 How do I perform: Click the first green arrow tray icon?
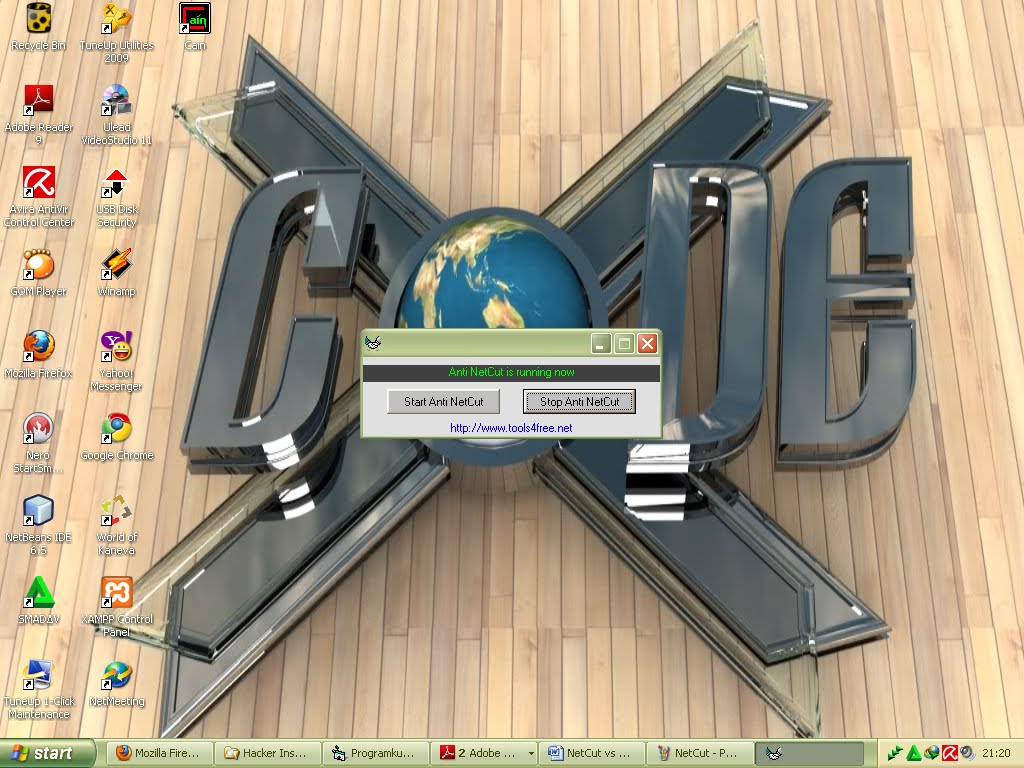click(895, 753)
